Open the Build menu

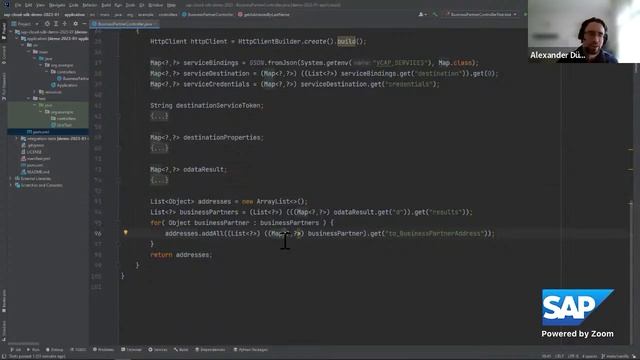(106, 5)
